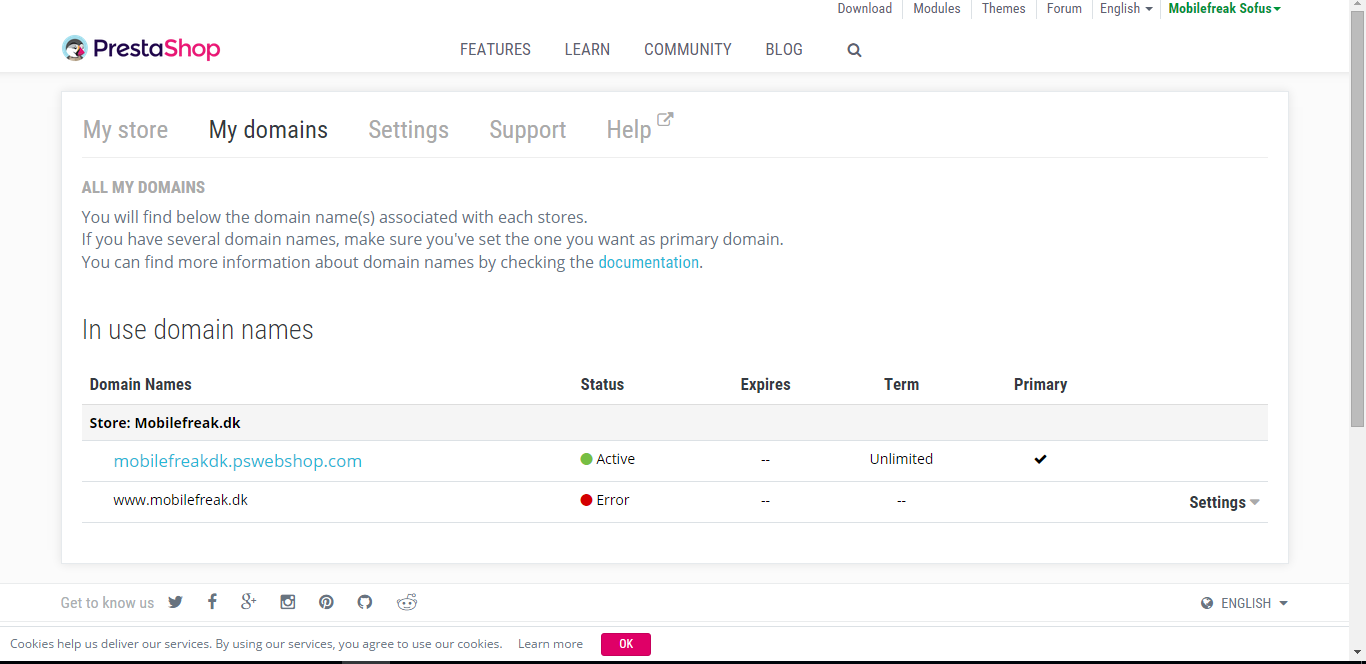Click the Term column header

coord(901,384)
